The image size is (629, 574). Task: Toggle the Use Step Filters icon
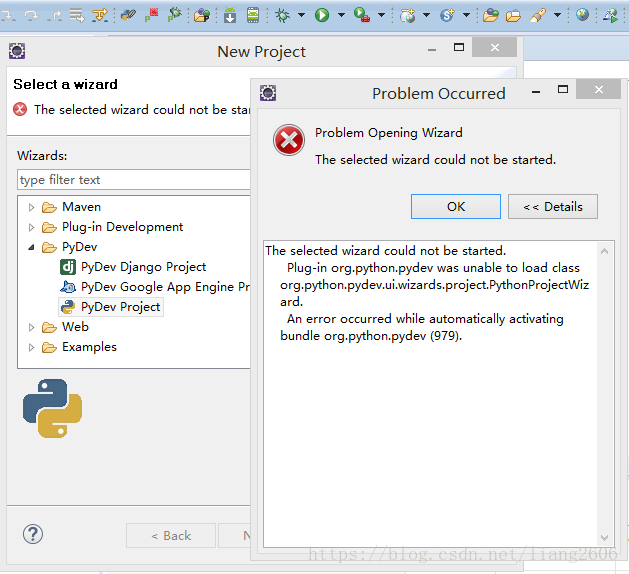pos(100,16)
